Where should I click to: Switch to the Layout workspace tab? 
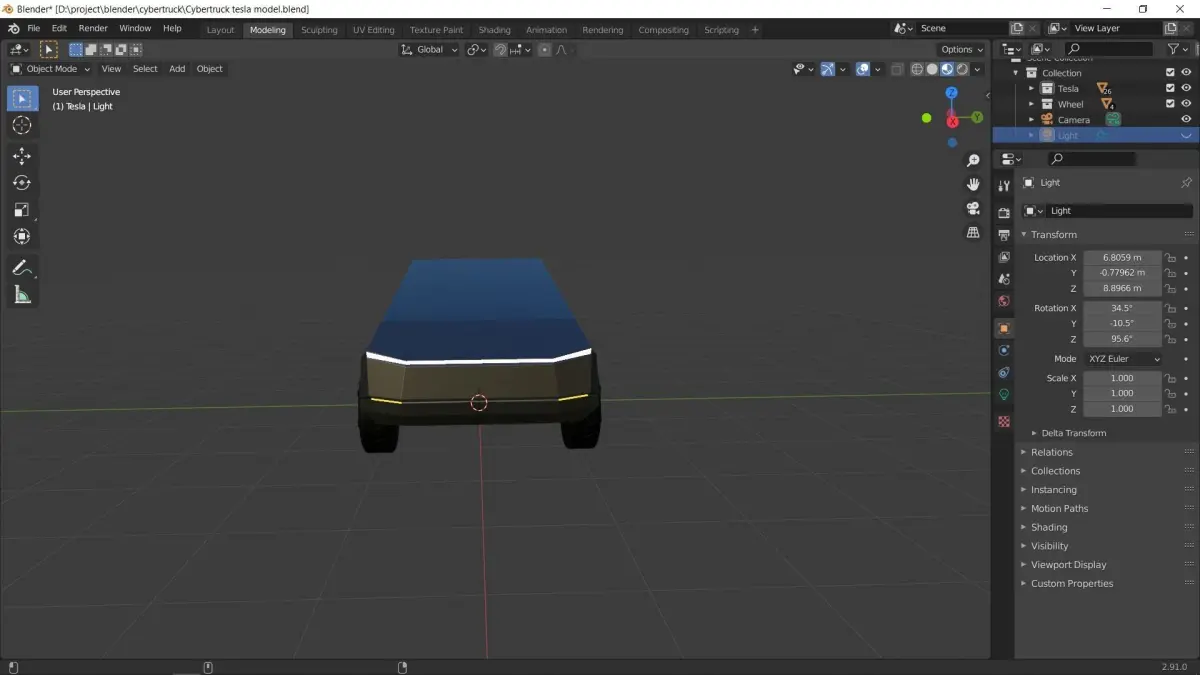pyautogui.click(x=220, y=30)
